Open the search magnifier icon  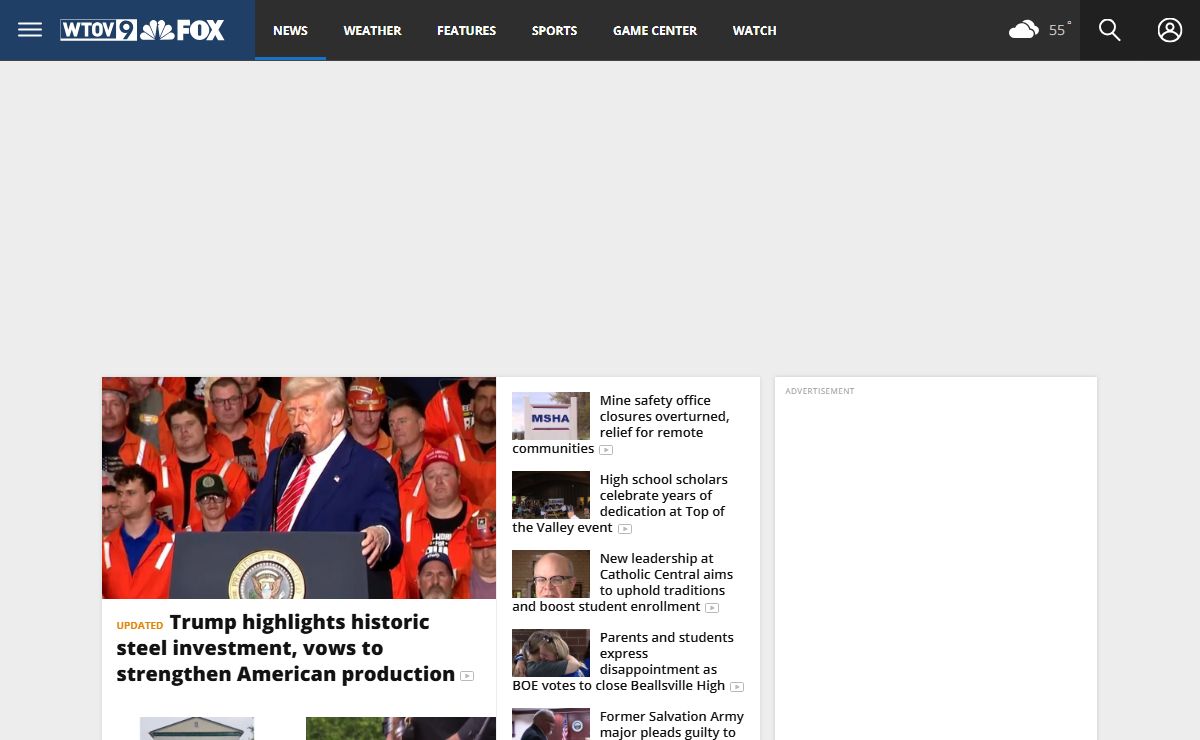[x=1110, y=30]
